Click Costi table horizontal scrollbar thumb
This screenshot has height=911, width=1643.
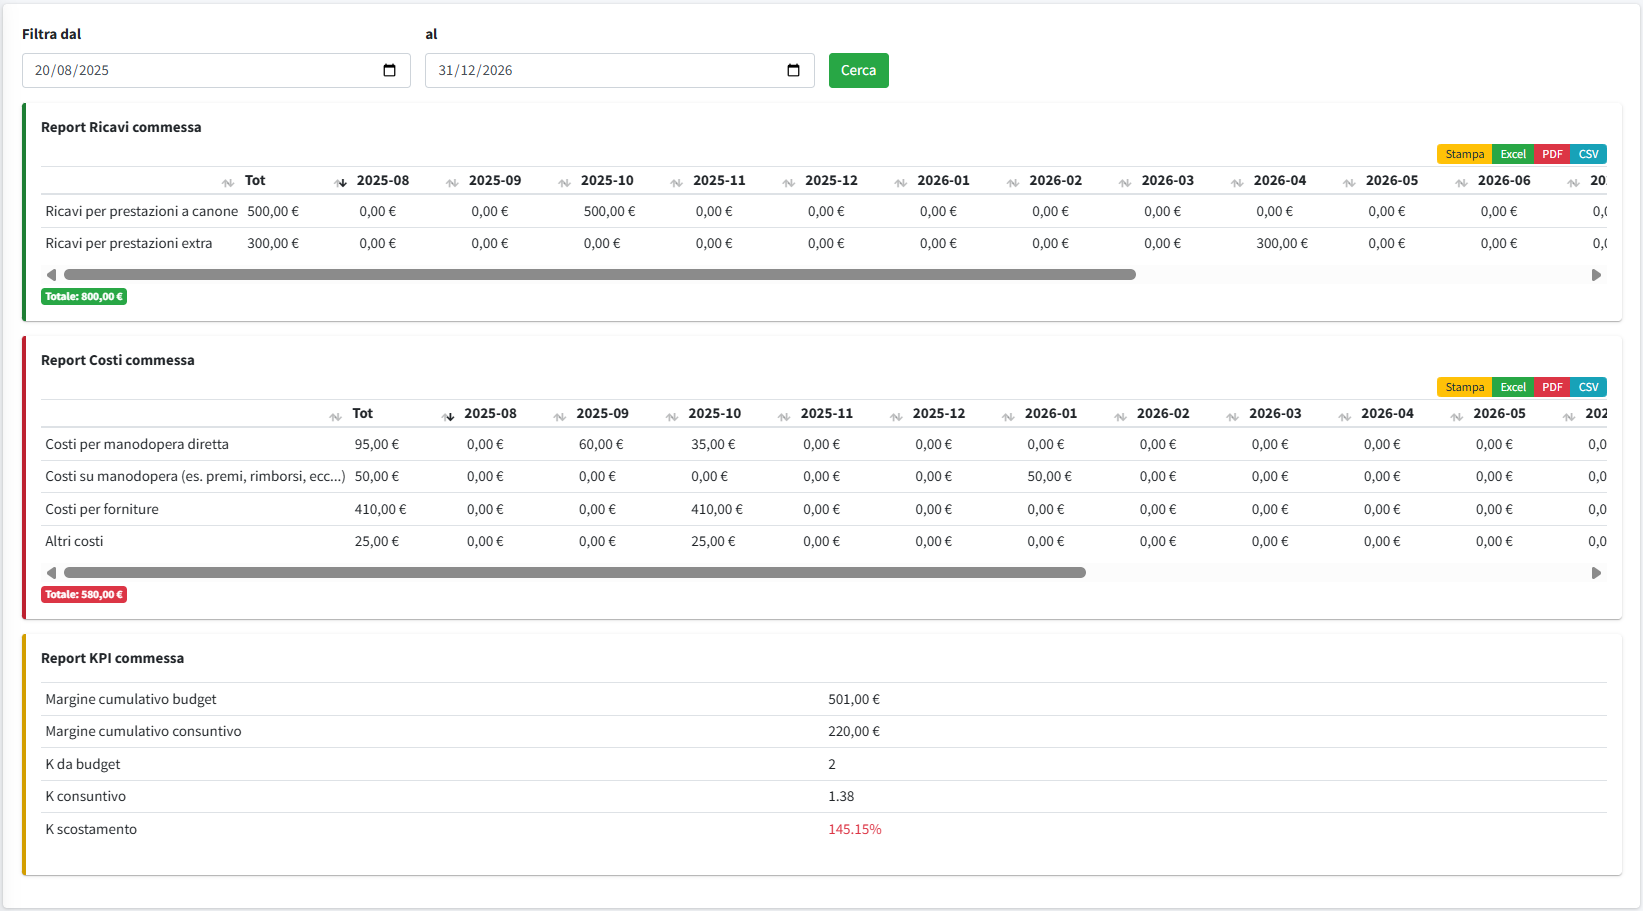(575, 573)
